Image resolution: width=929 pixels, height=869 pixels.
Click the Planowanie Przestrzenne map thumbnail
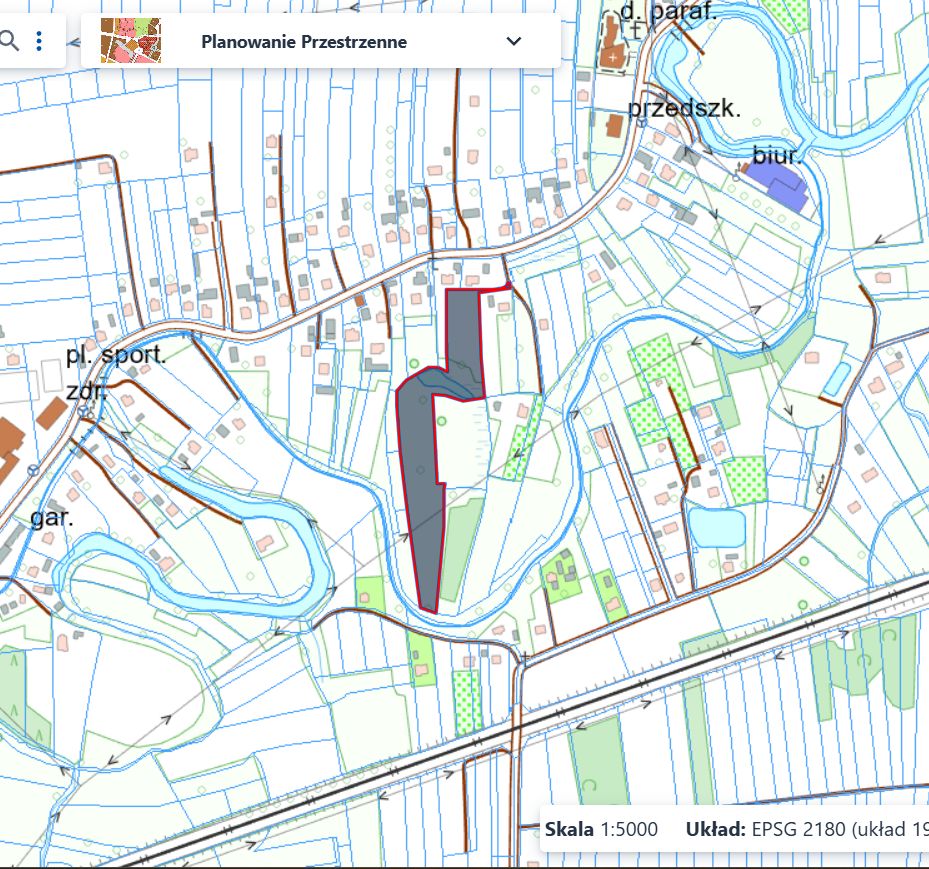point(131,40)
